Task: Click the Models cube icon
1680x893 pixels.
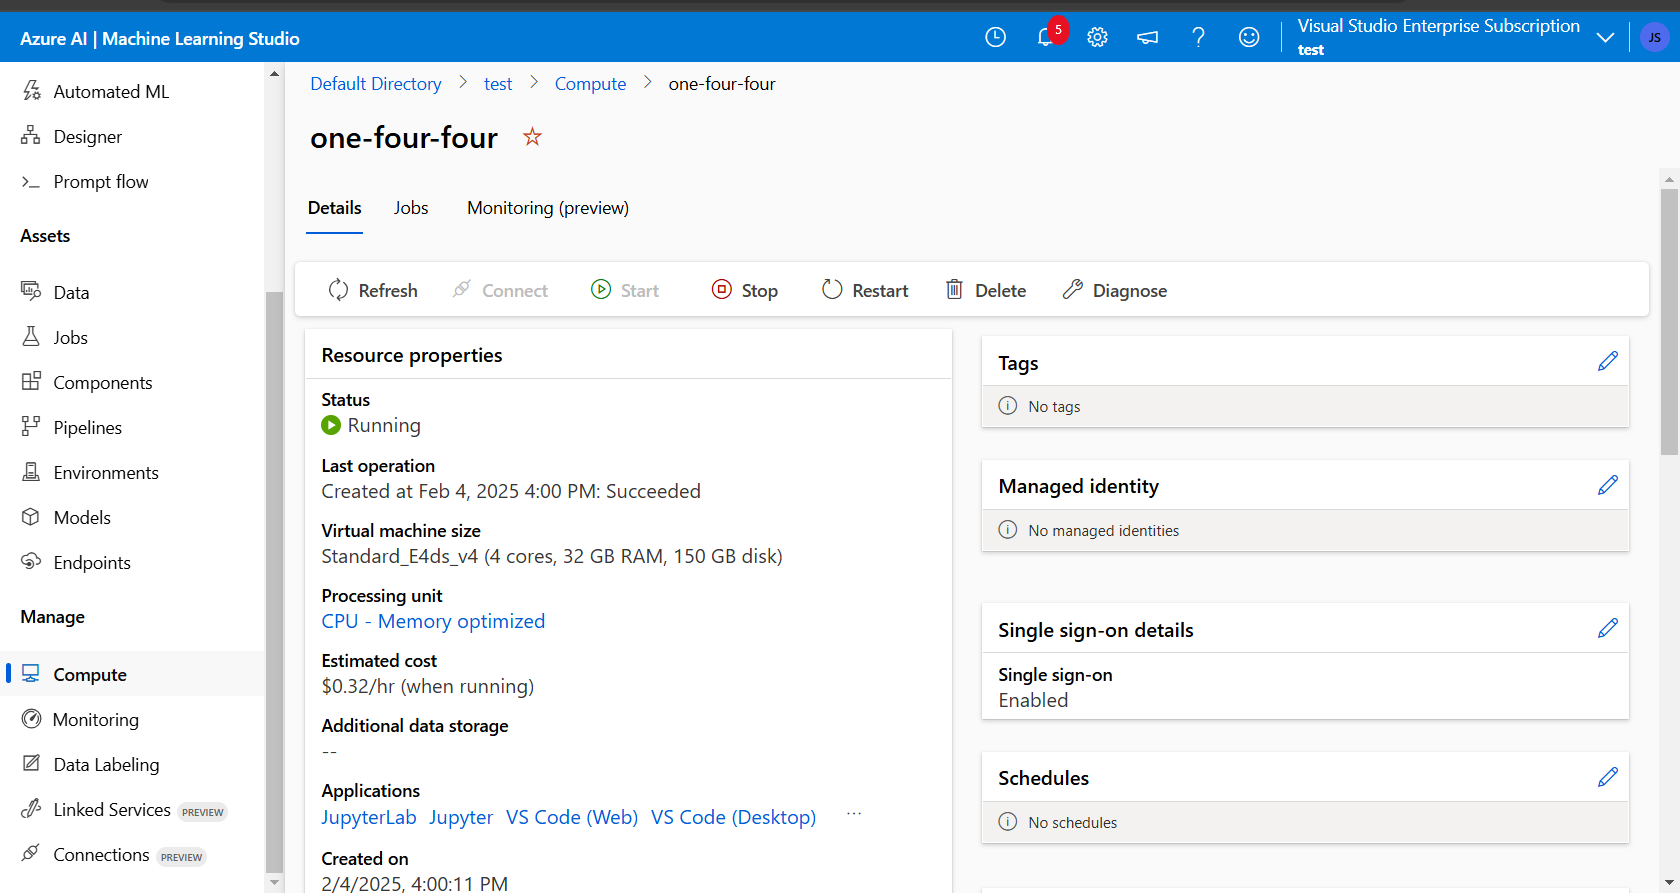Action: pos(31,516)
